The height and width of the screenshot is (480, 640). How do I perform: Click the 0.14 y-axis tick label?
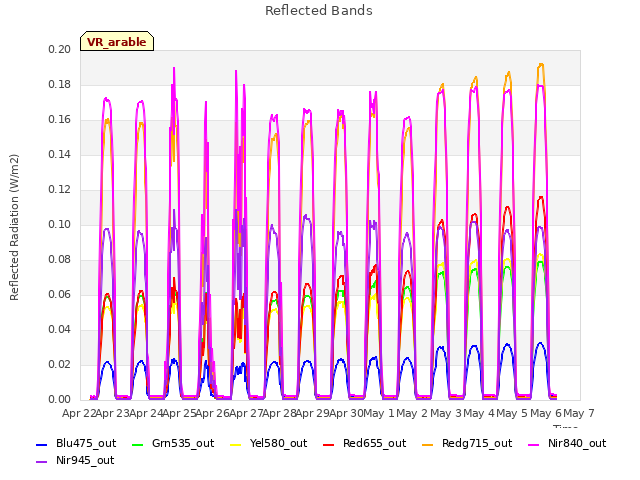60,154
